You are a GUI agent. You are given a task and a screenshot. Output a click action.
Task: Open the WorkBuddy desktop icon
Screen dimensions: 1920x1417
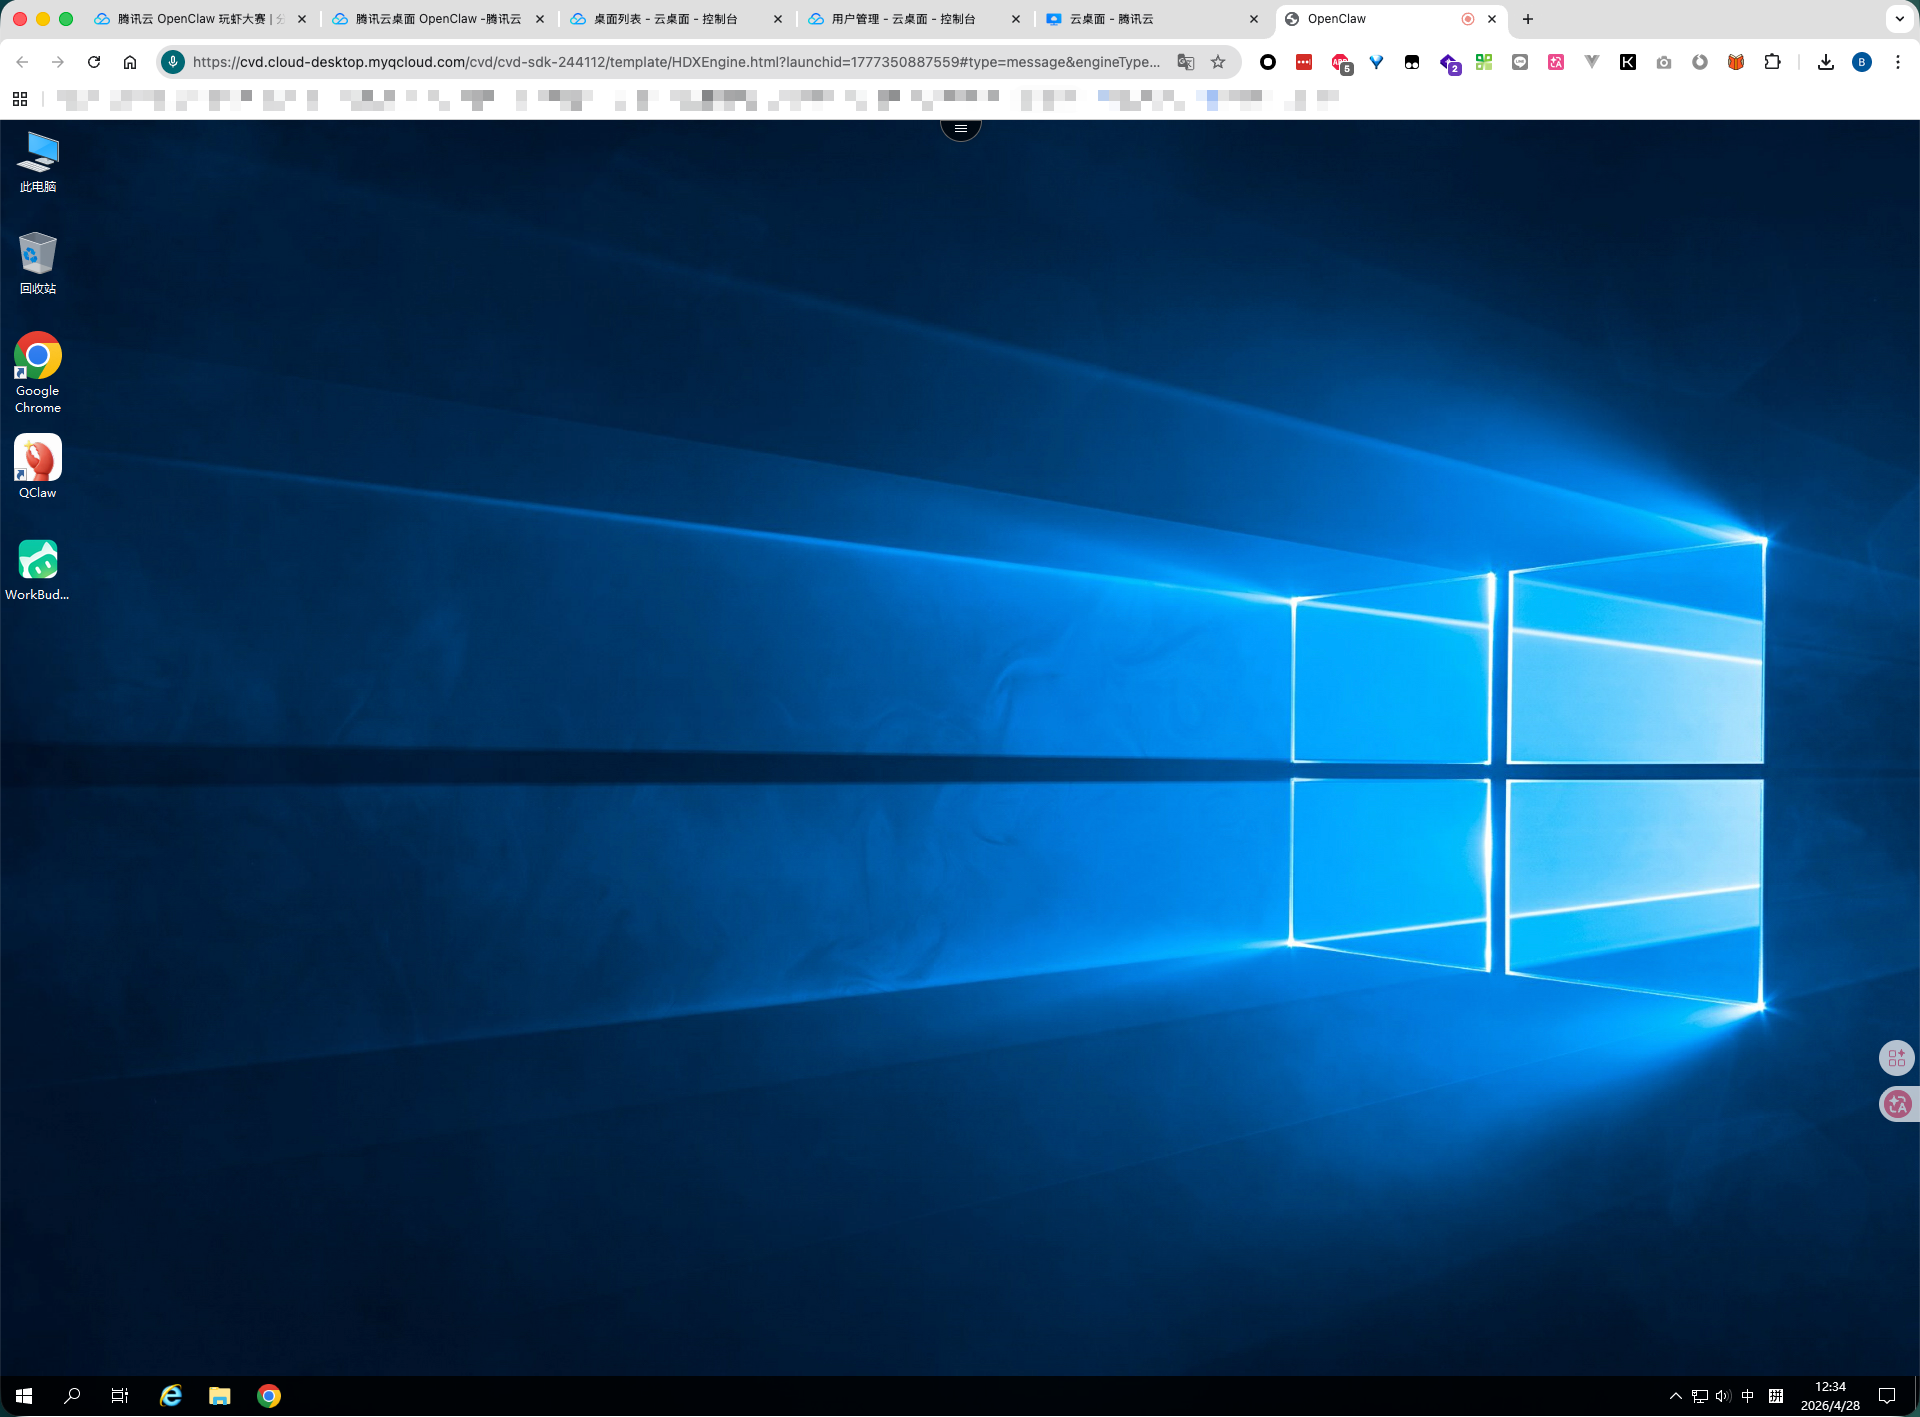pyautogui.click(x=38, y=564)
